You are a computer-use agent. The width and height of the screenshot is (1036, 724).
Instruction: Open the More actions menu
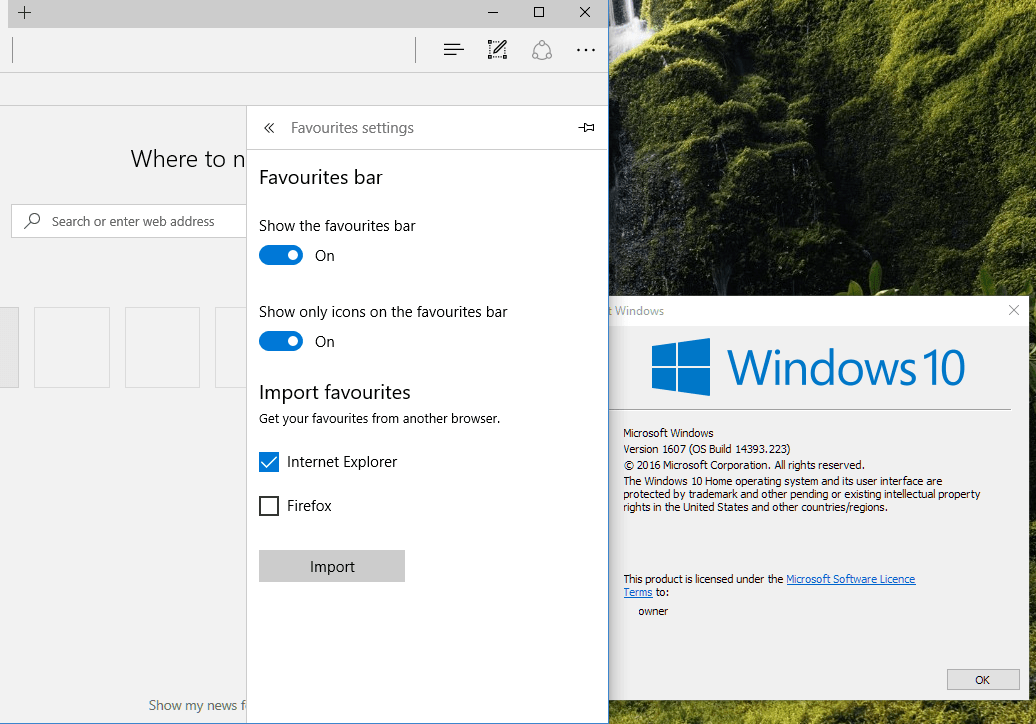585,49
